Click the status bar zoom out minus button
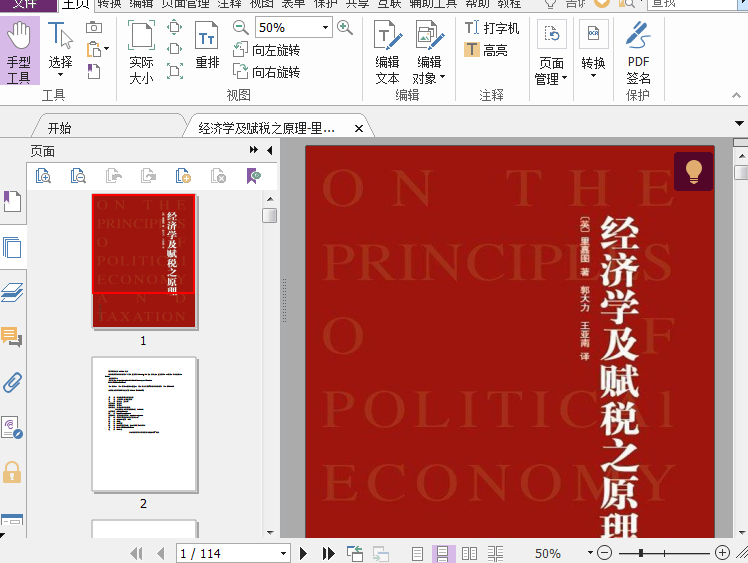Viewport: 748px width, 563px height. click(604, 553)
